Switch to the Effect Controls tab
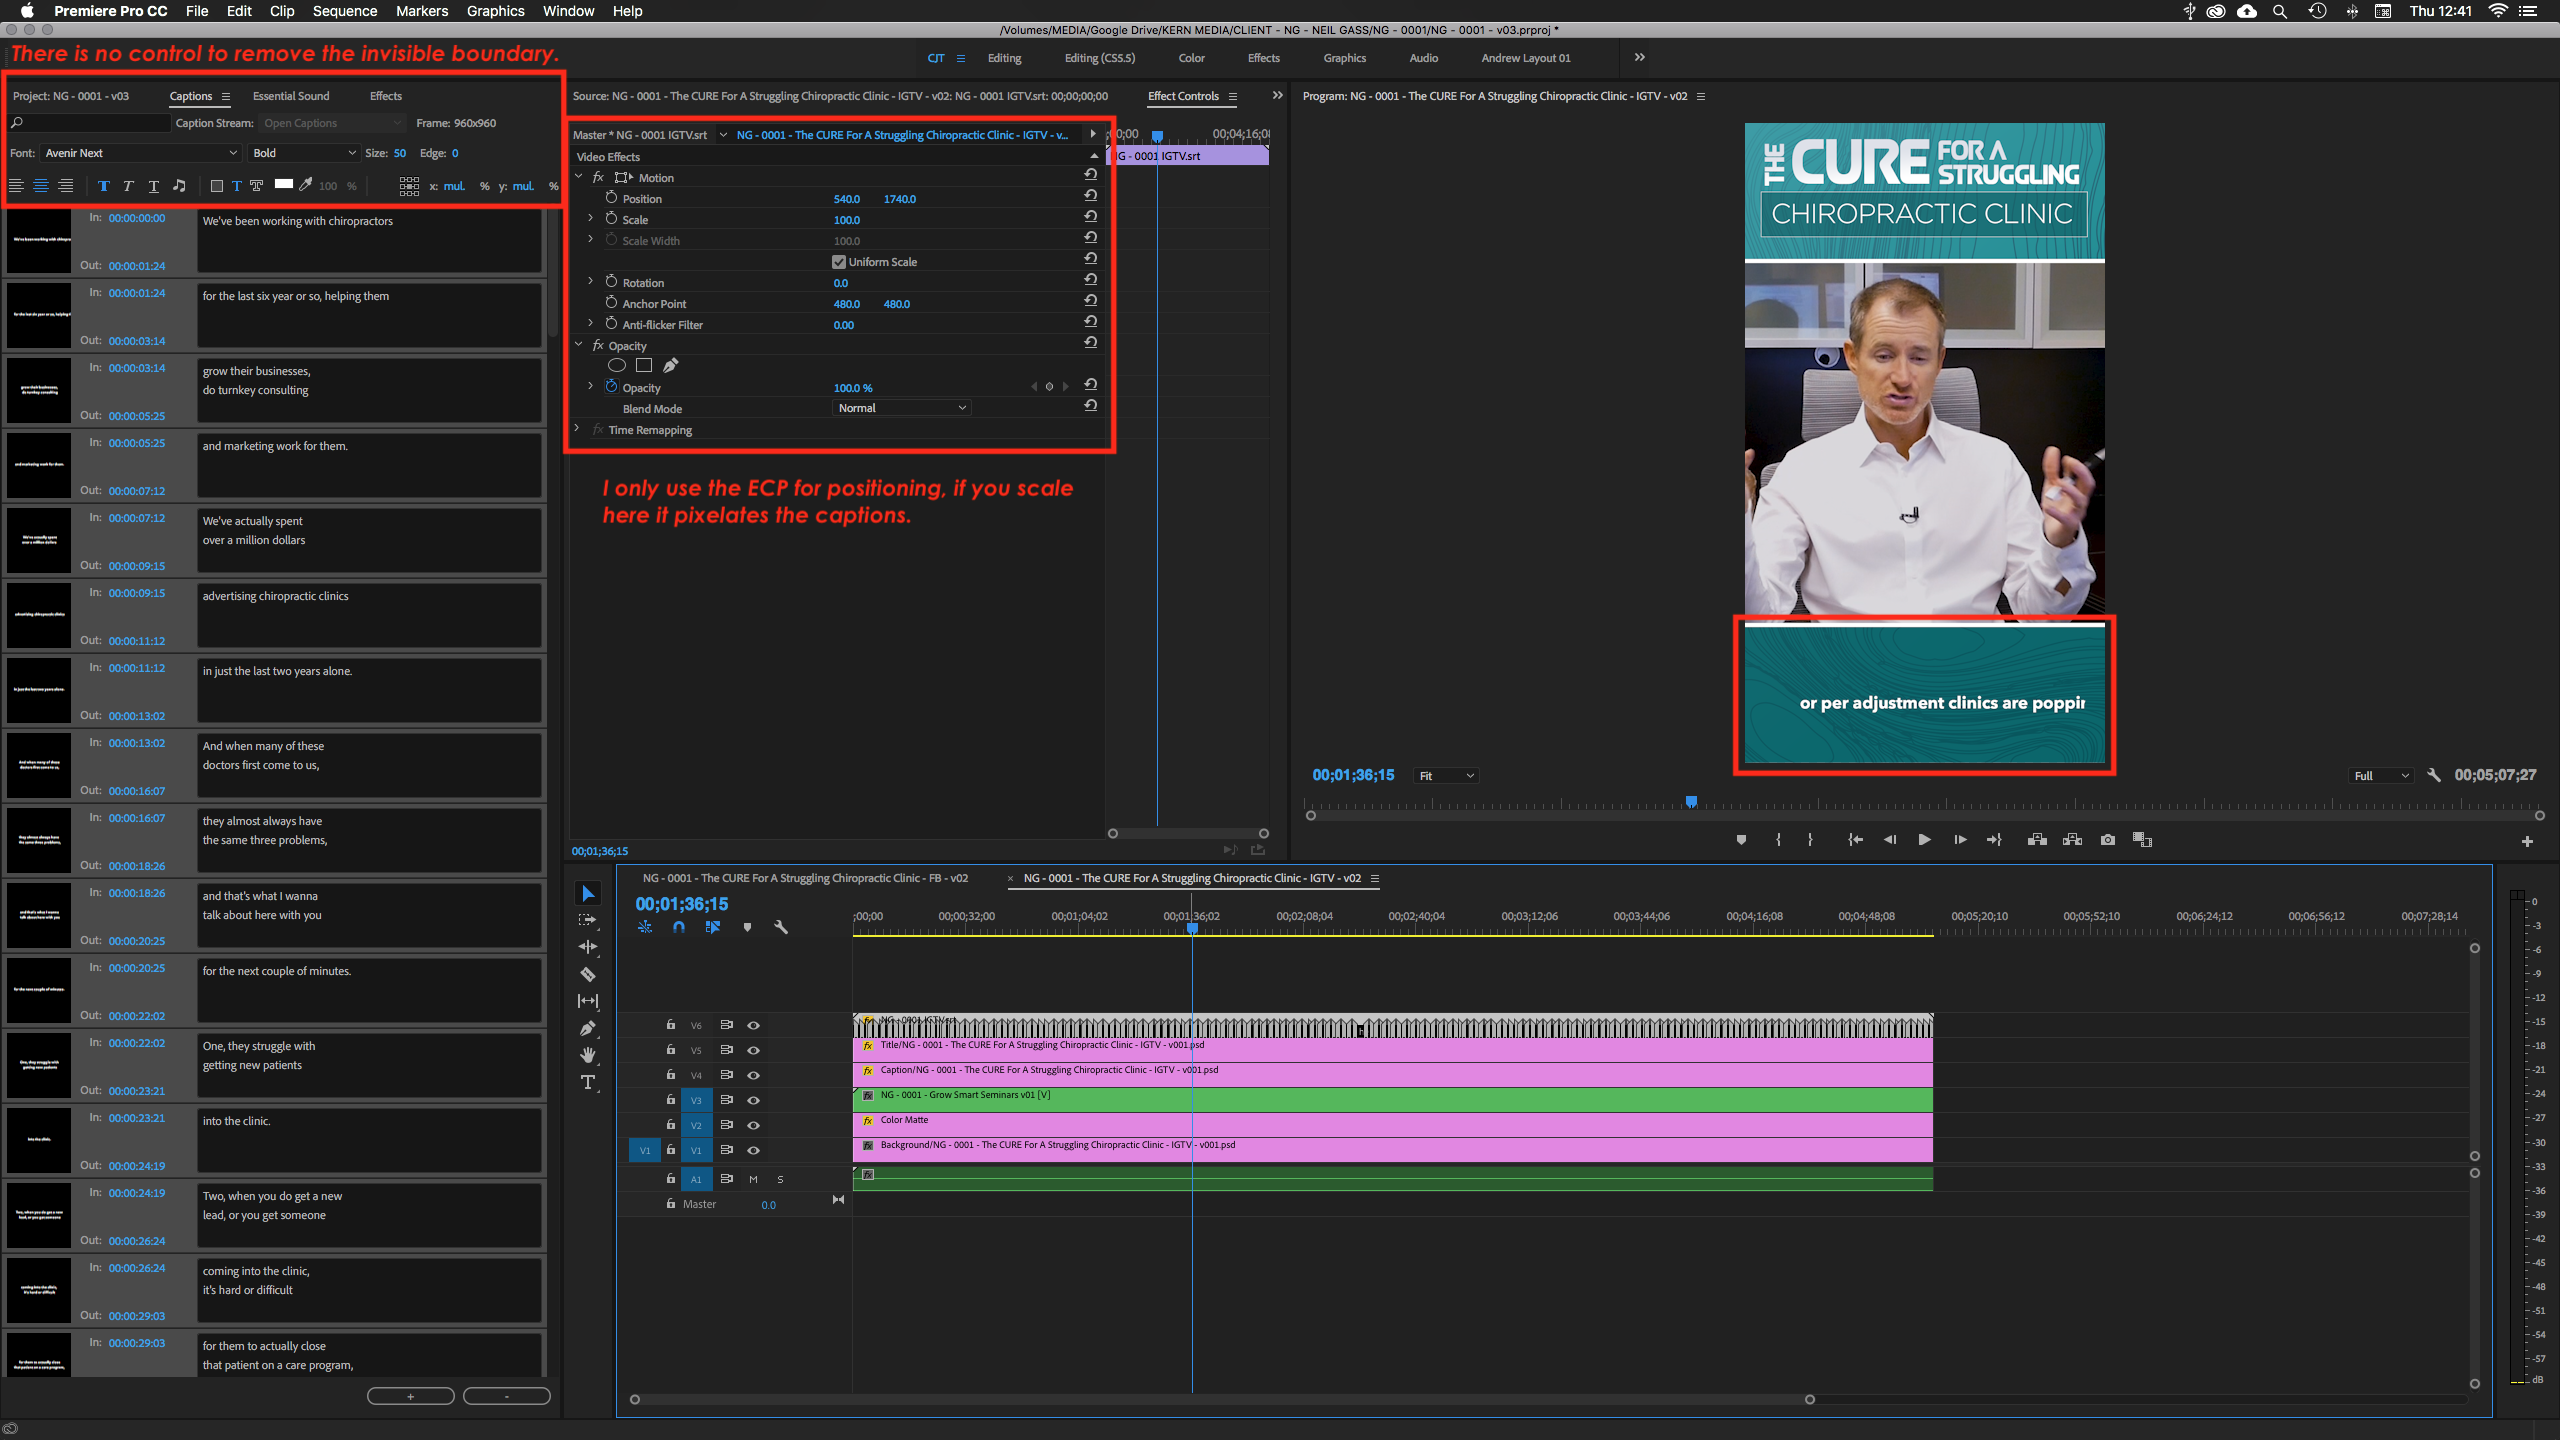The image size is (2560, 1440). point(1183,96)
